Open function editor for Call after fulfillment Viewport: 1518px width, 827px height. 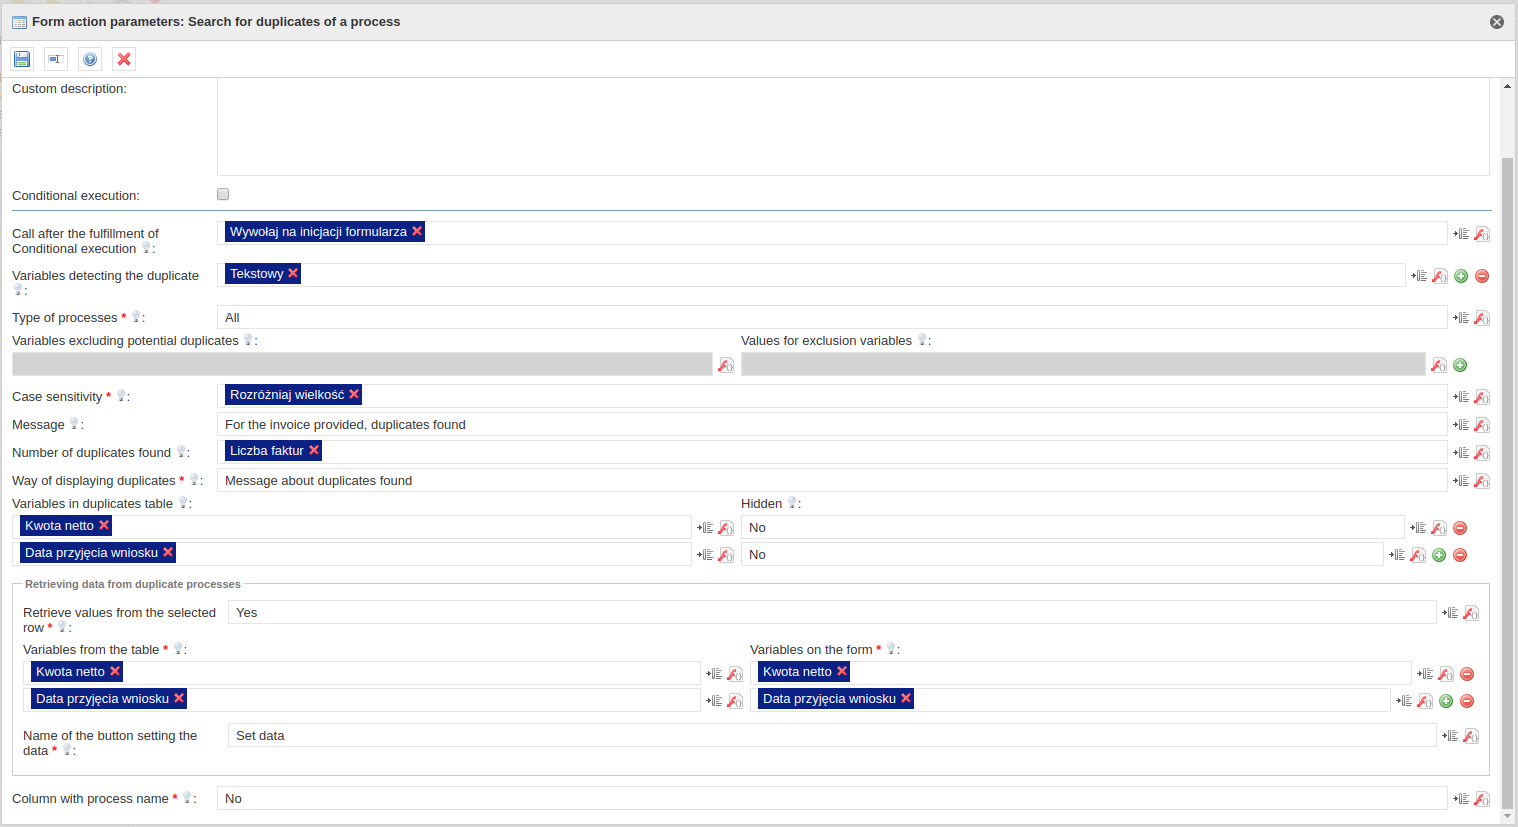tap(1482, 234)
